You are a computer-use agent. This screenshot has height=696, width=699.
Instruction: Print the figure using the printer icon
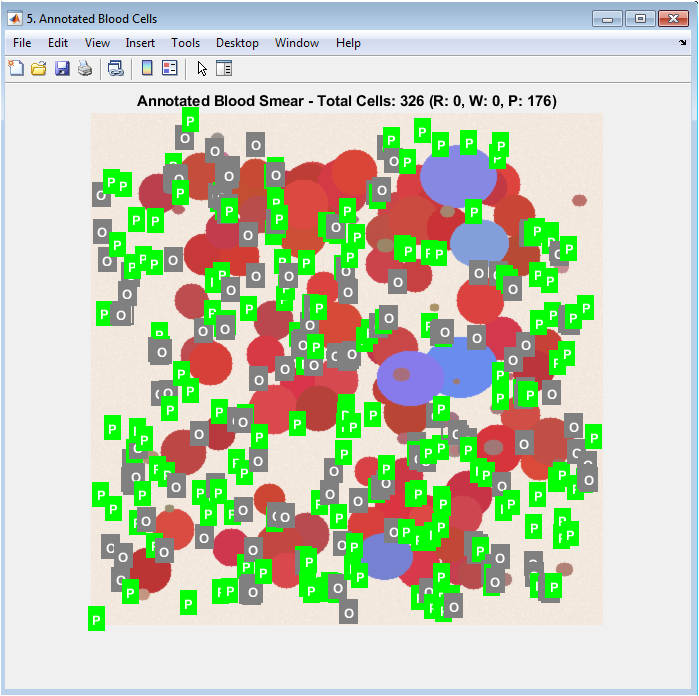pos(85,68)
